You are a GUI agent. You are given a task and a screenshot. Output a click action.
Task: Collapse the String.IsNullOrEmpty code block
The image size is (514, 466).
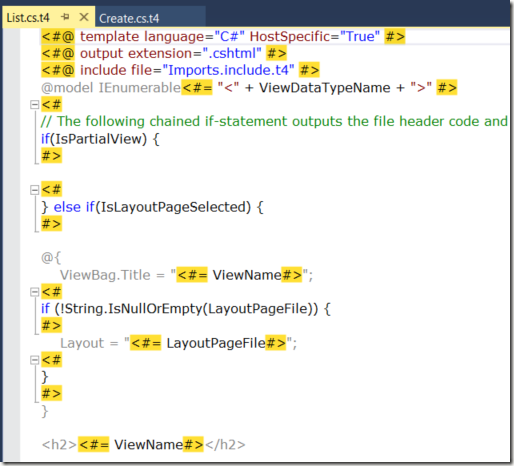click(34, 292)
